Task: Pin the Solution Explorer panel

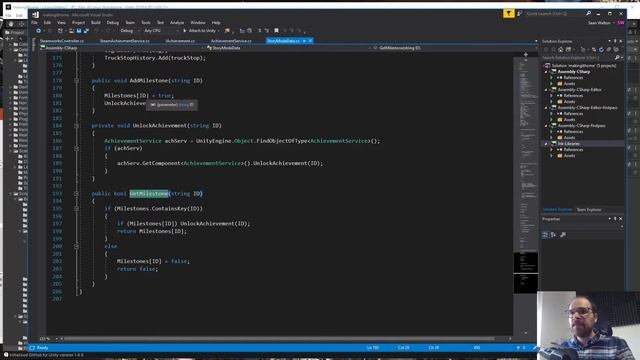Action: (616, 41)
